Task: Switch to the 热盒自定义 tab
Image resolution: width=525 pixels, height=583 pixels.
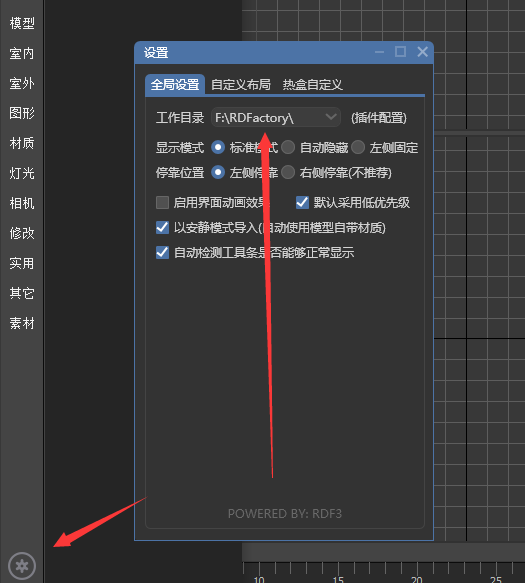Action: (x=312, y=85)
